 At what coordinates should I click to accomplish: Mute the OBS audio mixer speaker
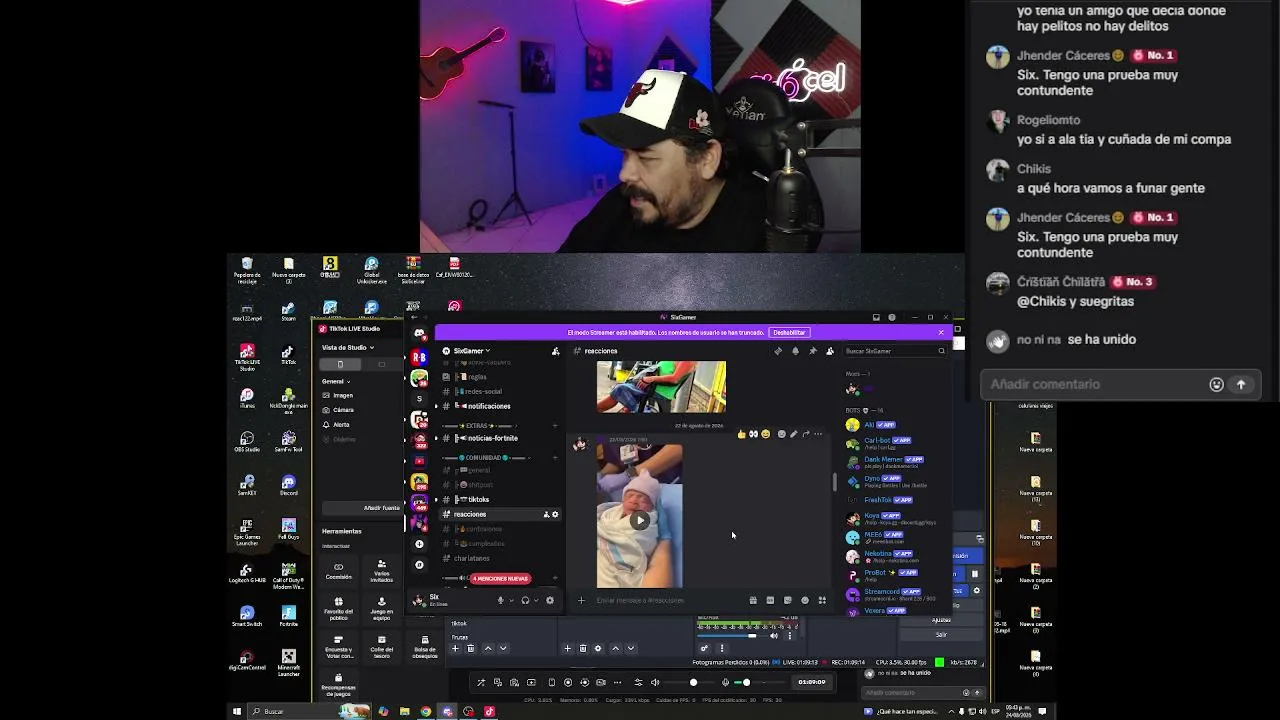point(773,635)
